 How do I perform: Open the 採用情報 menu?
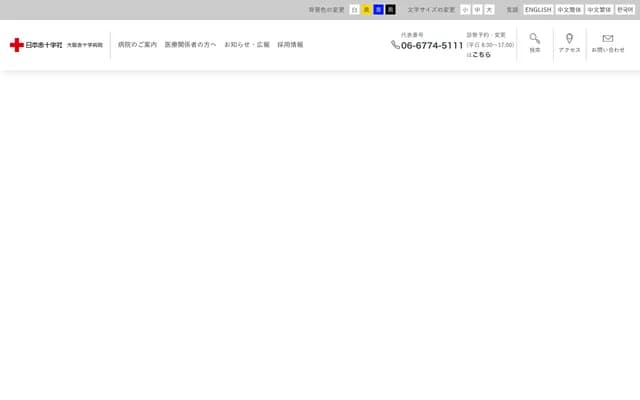[x=290, y=45]
